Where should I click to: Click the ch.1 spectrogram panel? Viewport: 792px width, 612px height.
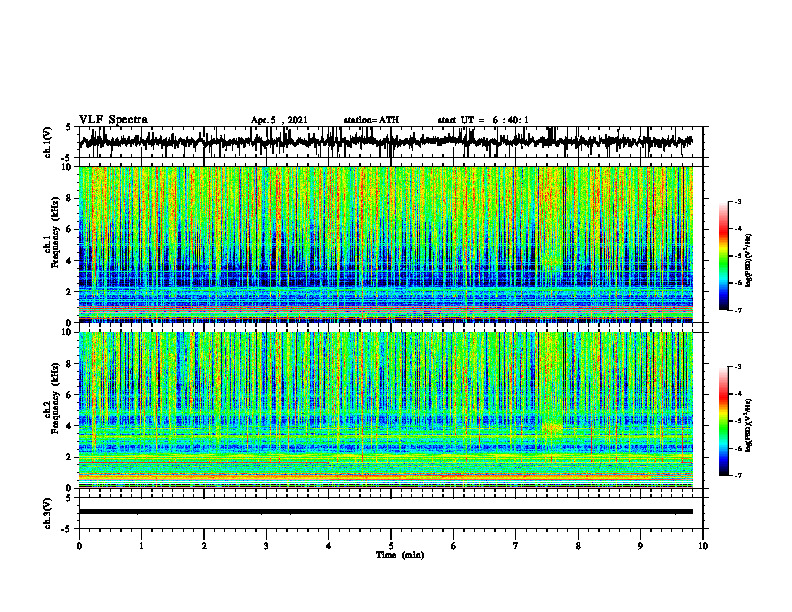click(x=385, y=244)
